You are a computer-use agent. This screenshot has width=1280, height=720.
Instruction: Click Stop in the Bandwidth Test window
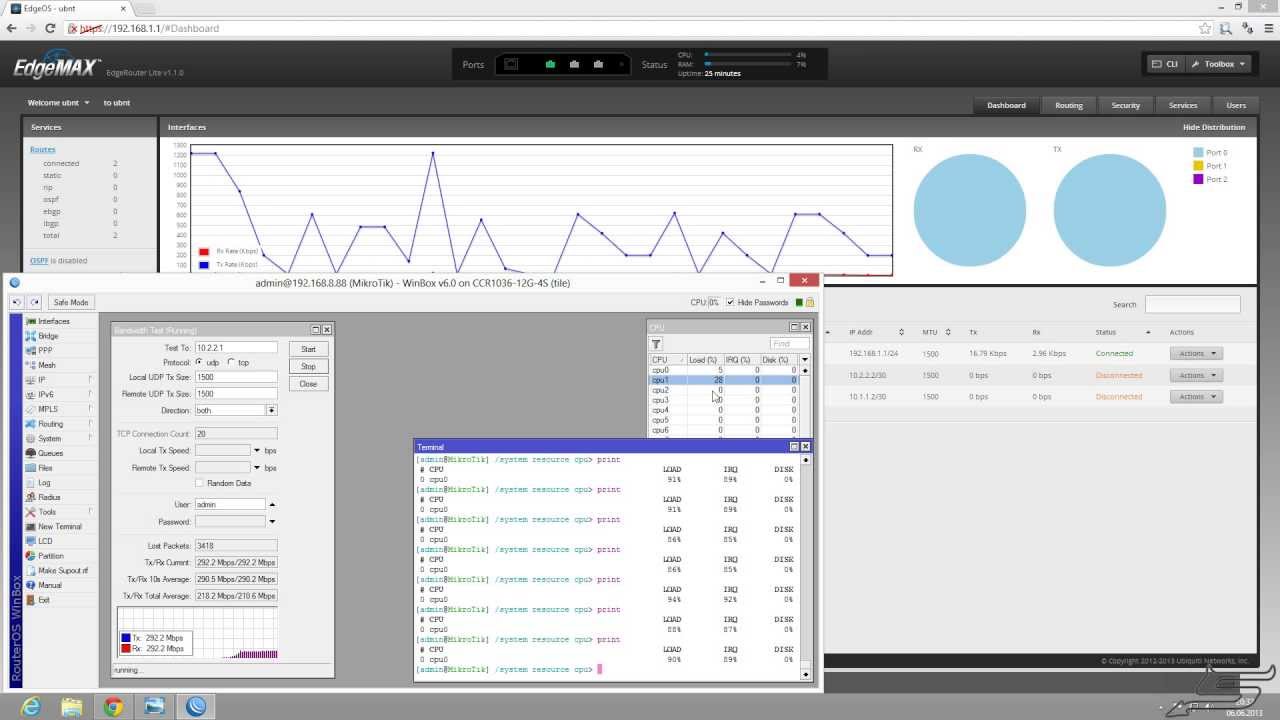point(308,366)
